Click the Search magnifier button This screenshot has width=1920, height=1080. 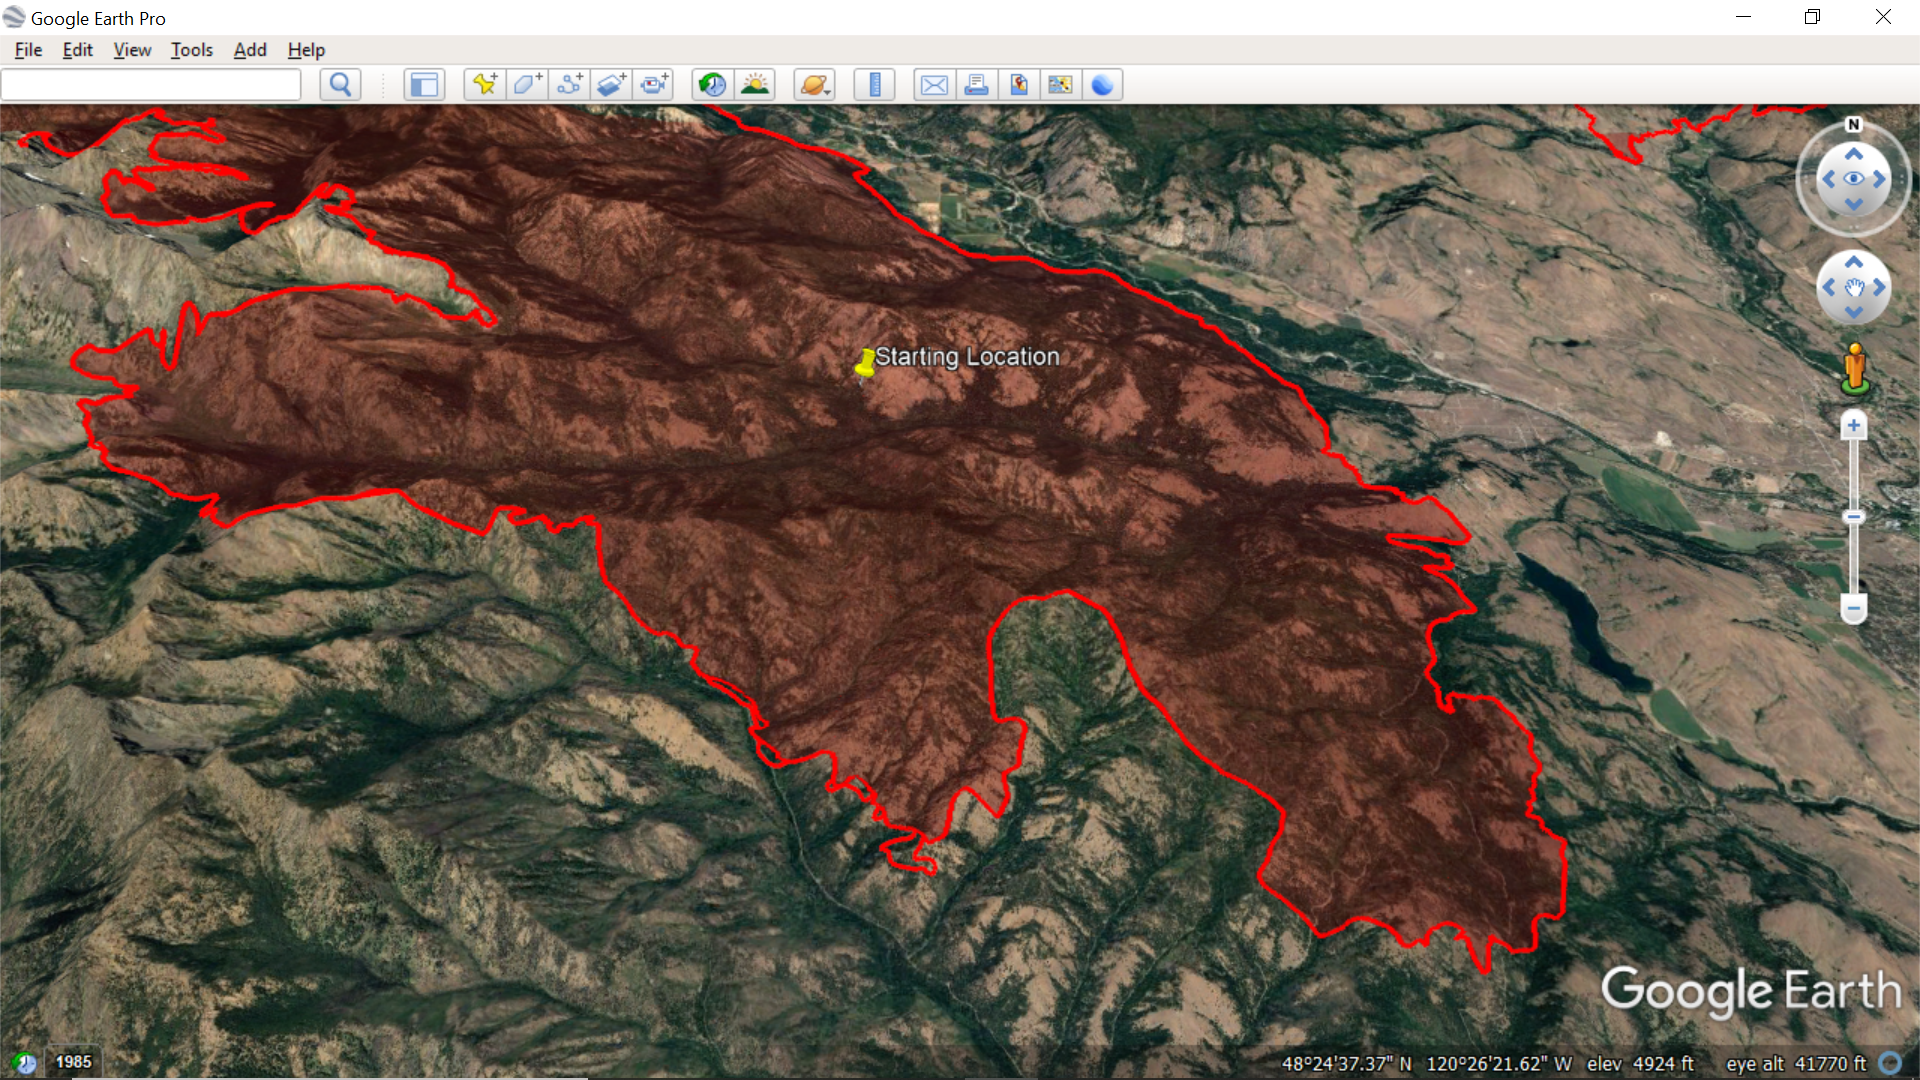(x=340, y=85)
